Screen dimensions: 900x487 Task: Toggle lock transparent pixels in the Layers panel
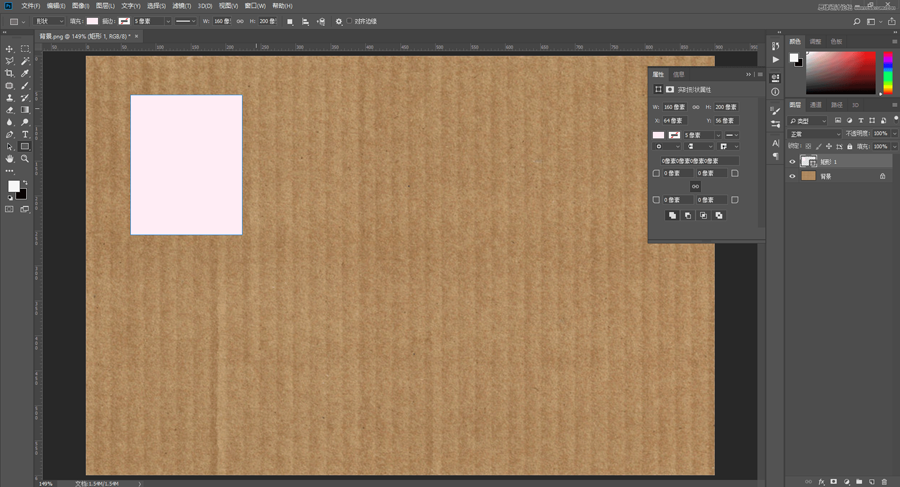pos(808,146)
